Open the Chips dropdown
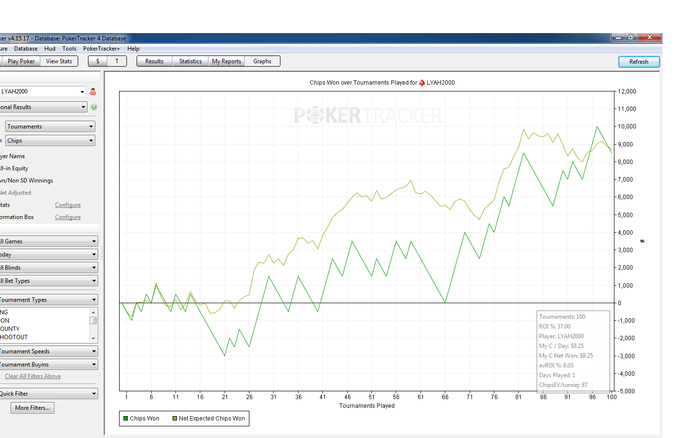The height and width of the screenshot is (438, 700). click(x=50, y=141)
